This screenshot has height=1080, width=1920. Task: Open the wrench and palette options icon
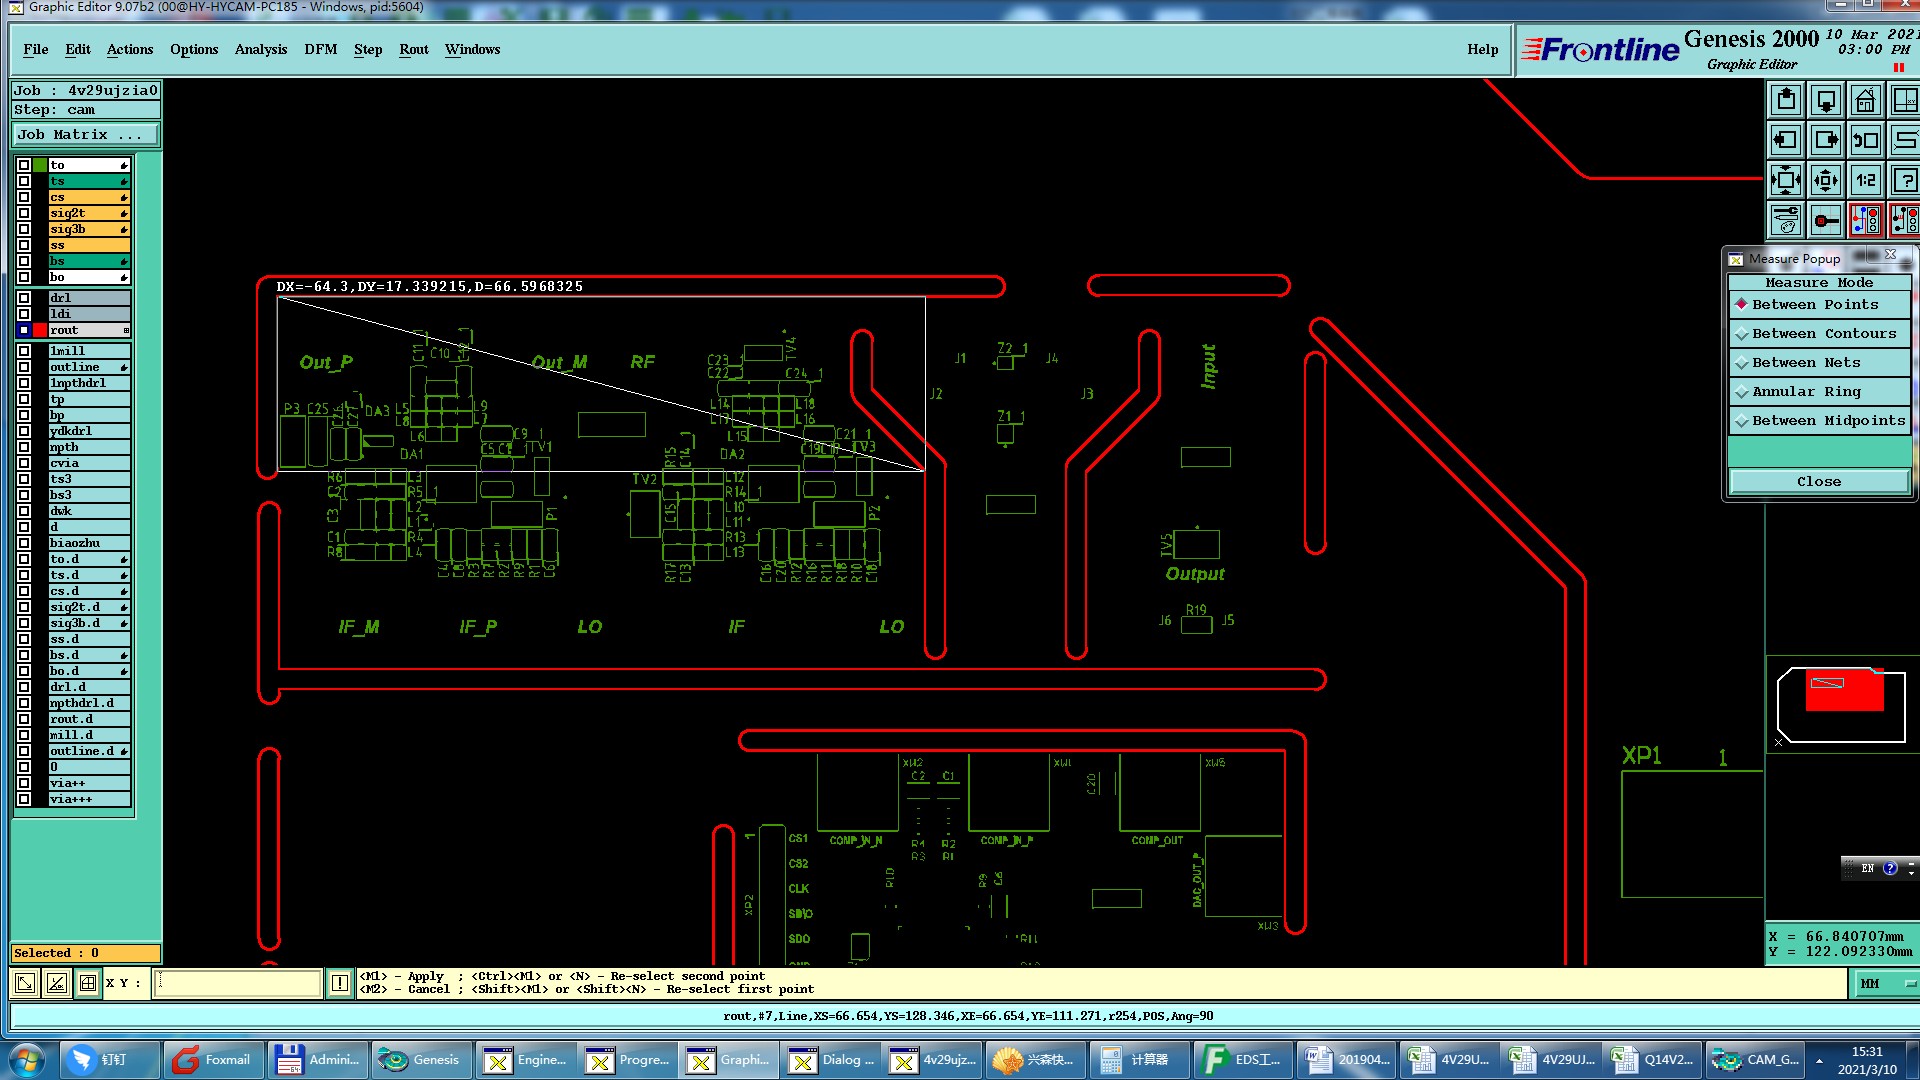click(x=1786, y=220)
